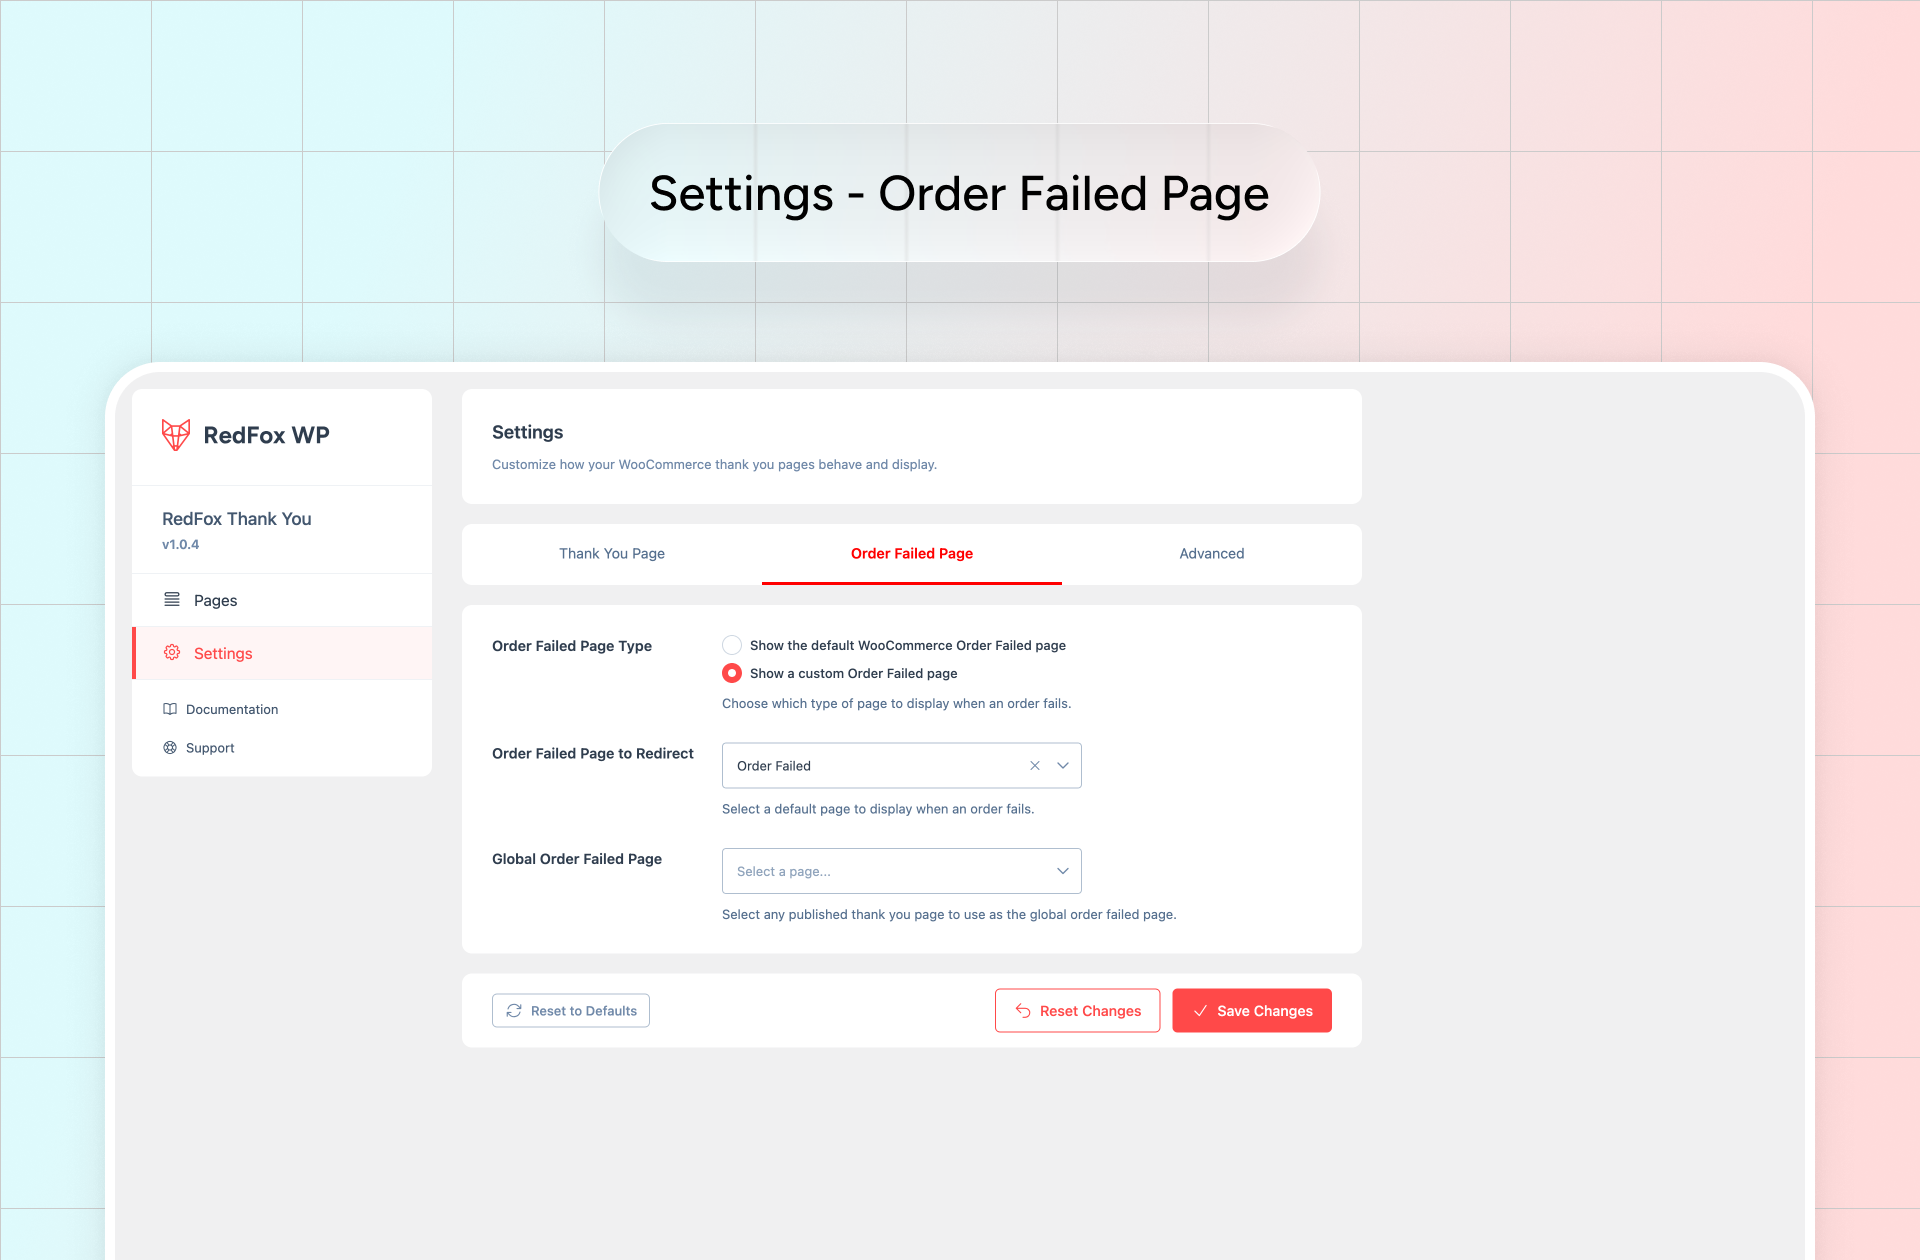Click the checkmark icon in Save Changes
Viewport: 1920px width, 1260px height.
[x=1200, y=1010]
